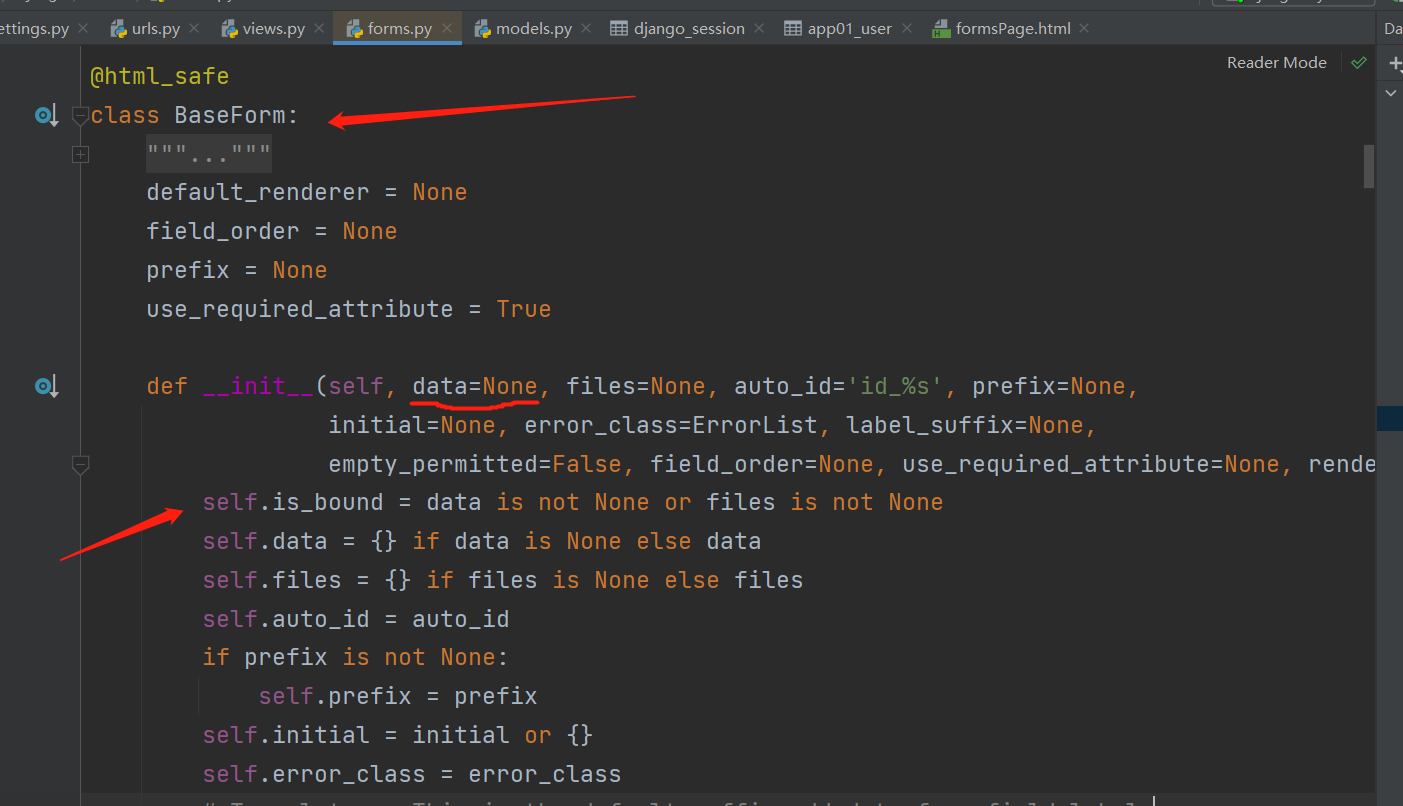The width and height of the screenshot is (1403, 806).
Task: Click the override gutter icon beside class BaseForm
Action: [x=46, y=116]
